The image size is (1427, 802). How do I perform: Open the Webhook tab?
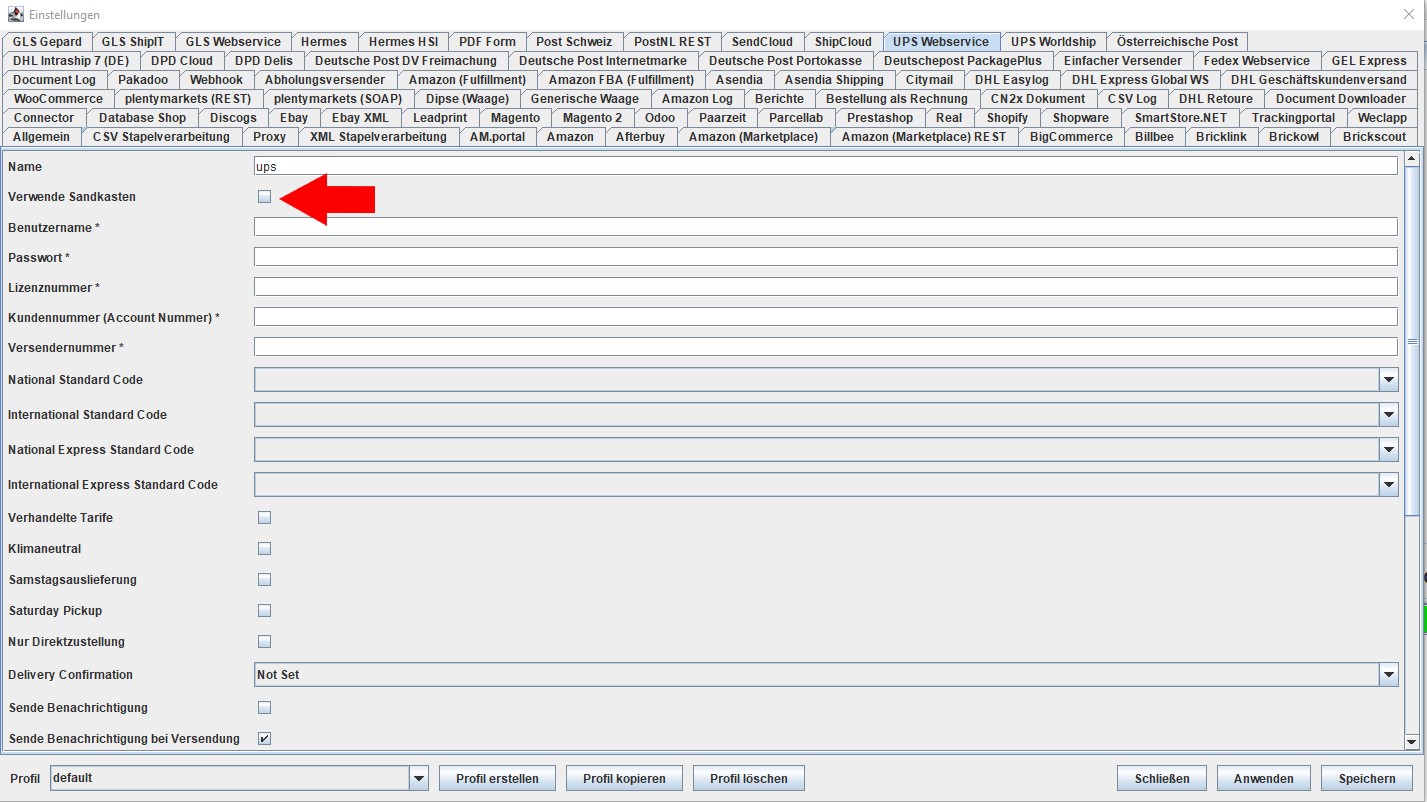pyautogui.click(x=216, y=80)
